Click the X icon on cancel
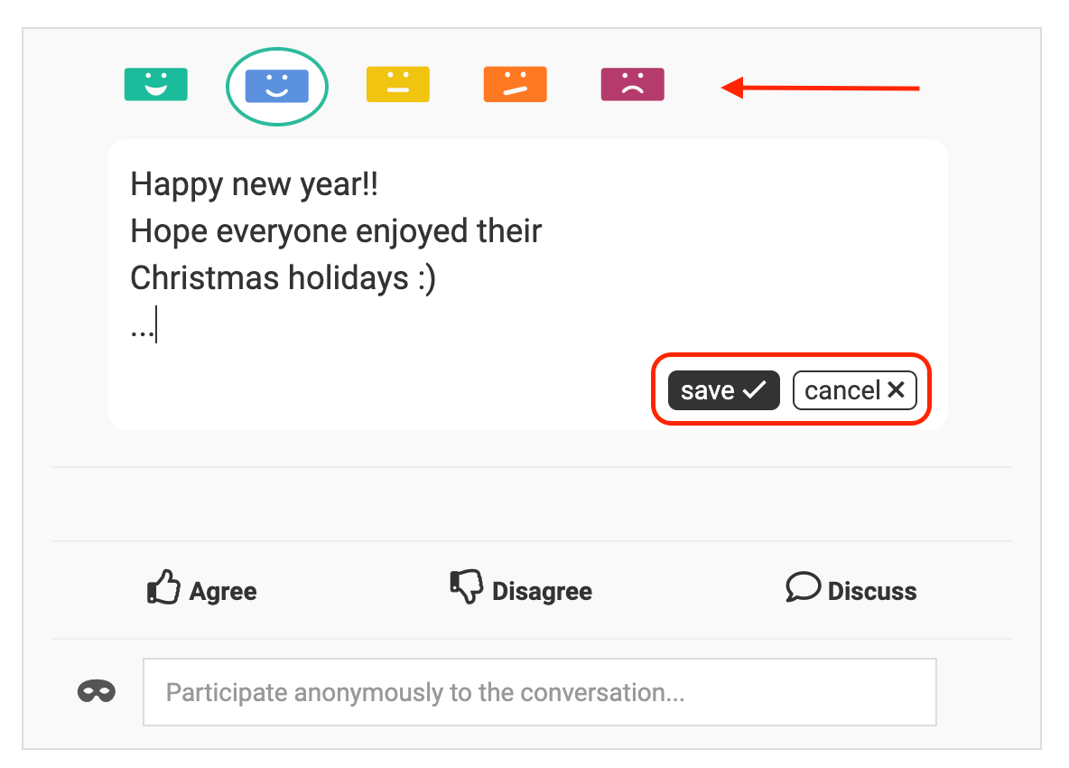Image resolution: width=1069 pixels, height=768 pixels. point(896,390)
